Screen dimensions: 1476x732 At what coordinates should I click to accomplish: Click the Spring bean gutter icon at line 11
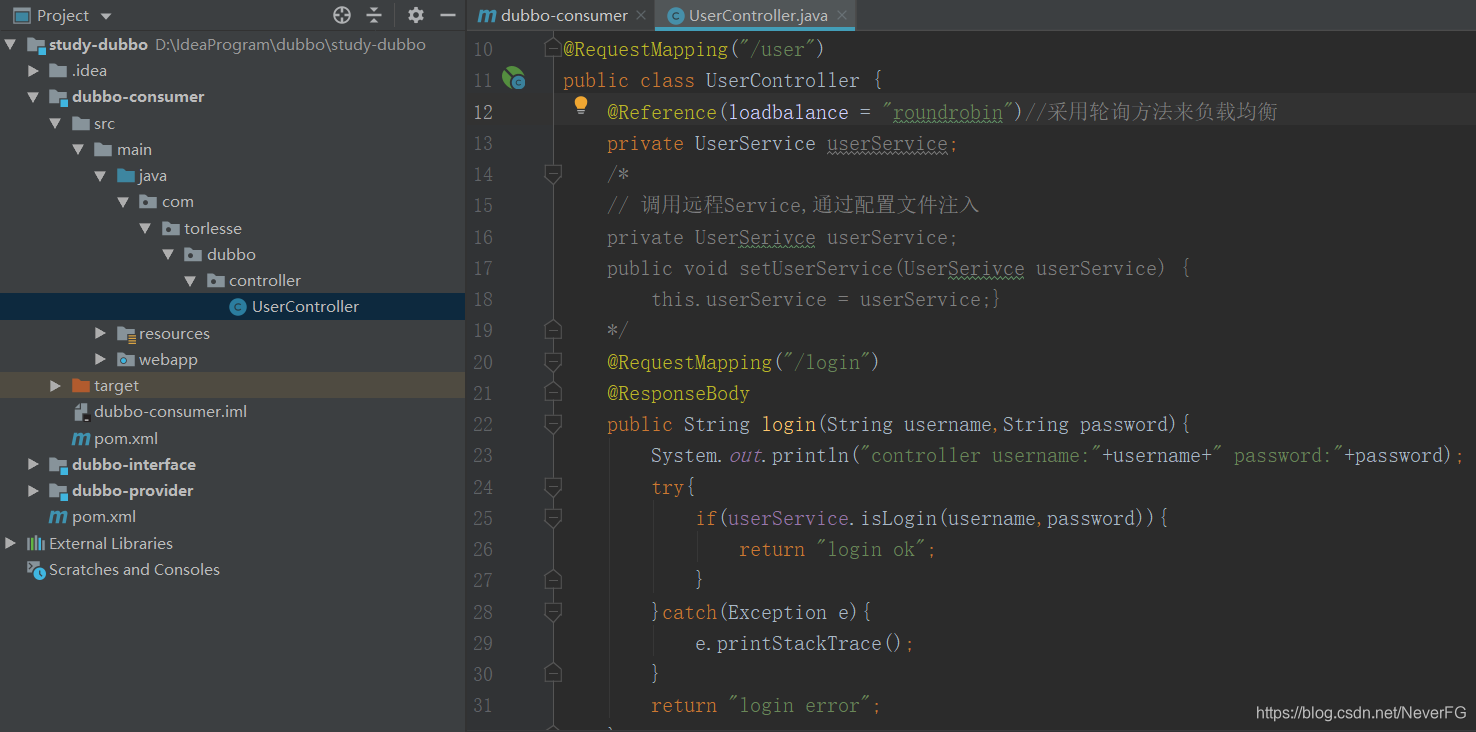coord(513,77)
